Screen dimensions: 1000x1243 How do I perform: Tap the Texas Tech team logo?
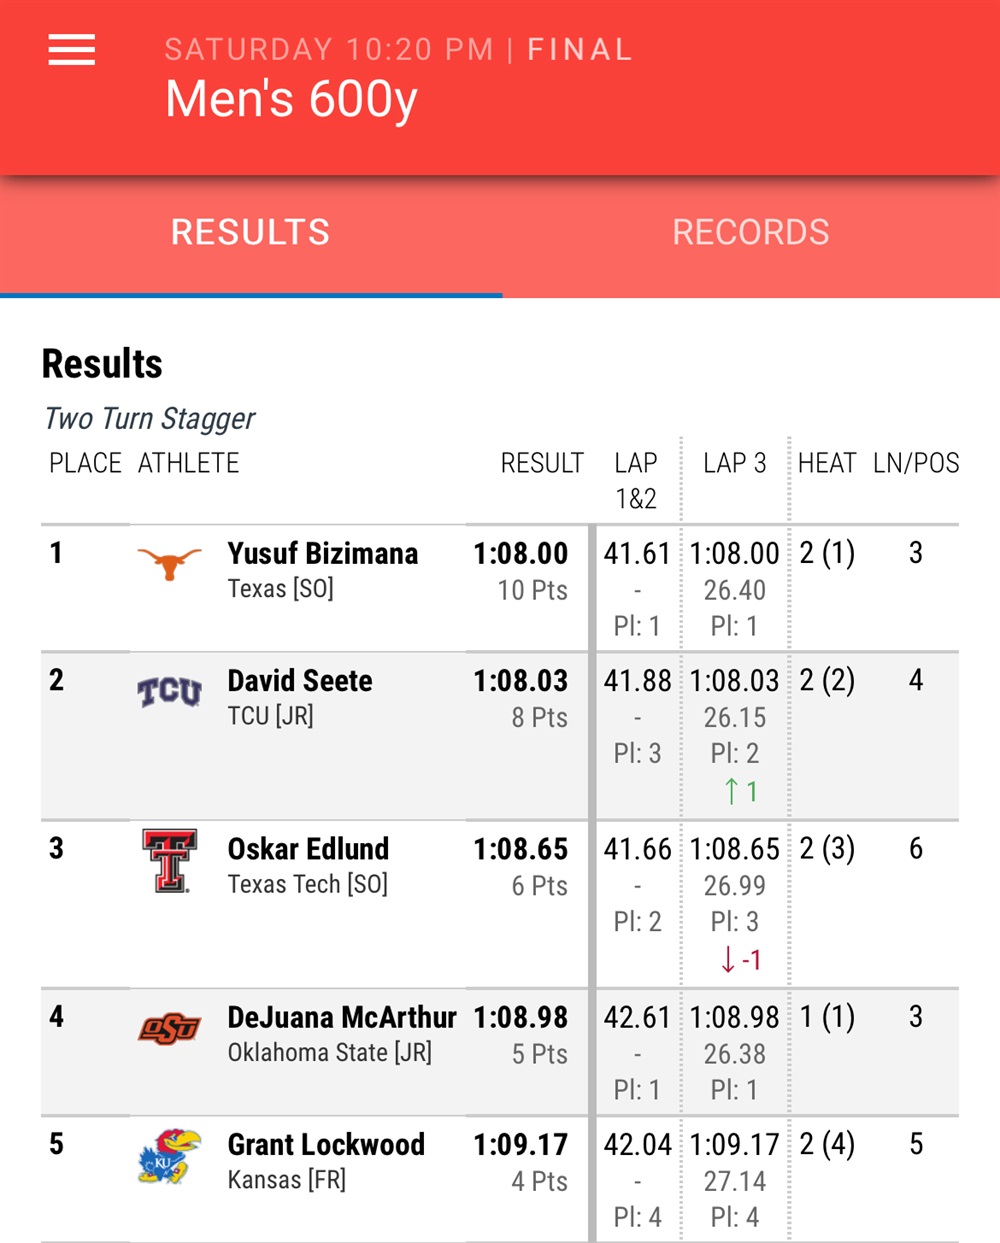click(x=169, y=860)
